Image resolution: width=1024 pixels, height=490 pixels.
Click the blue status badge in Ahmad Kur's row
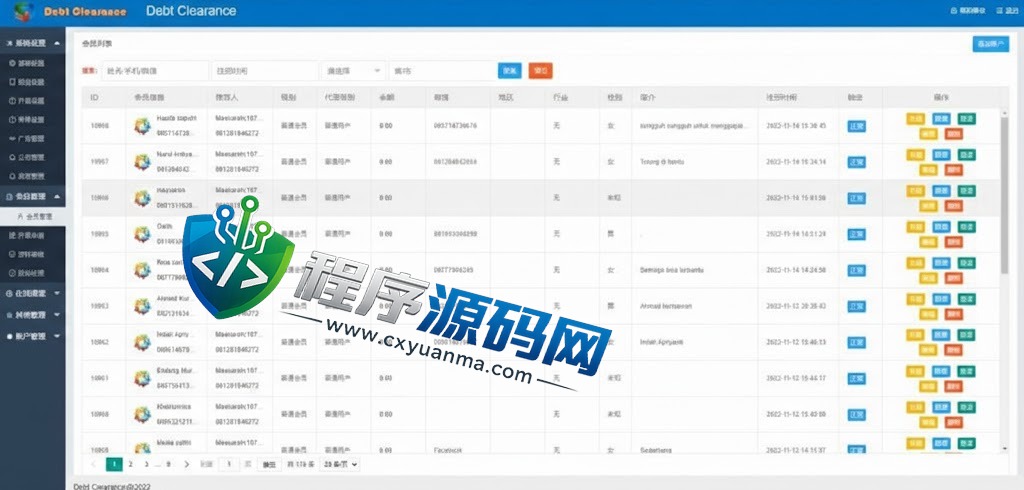click(856, 306)
